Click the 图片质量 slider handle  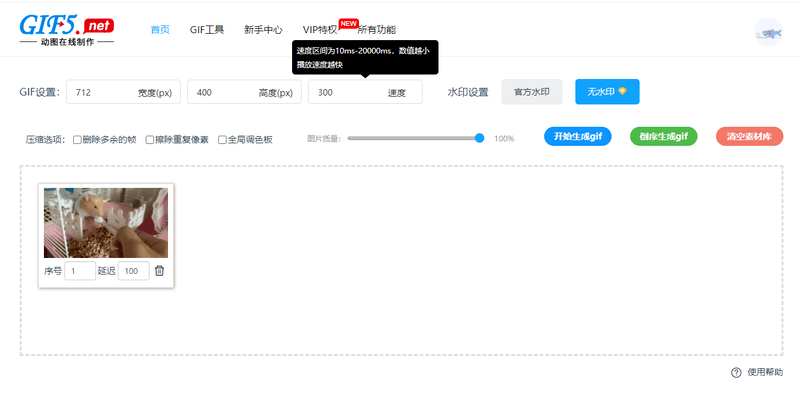pos(480,138)
